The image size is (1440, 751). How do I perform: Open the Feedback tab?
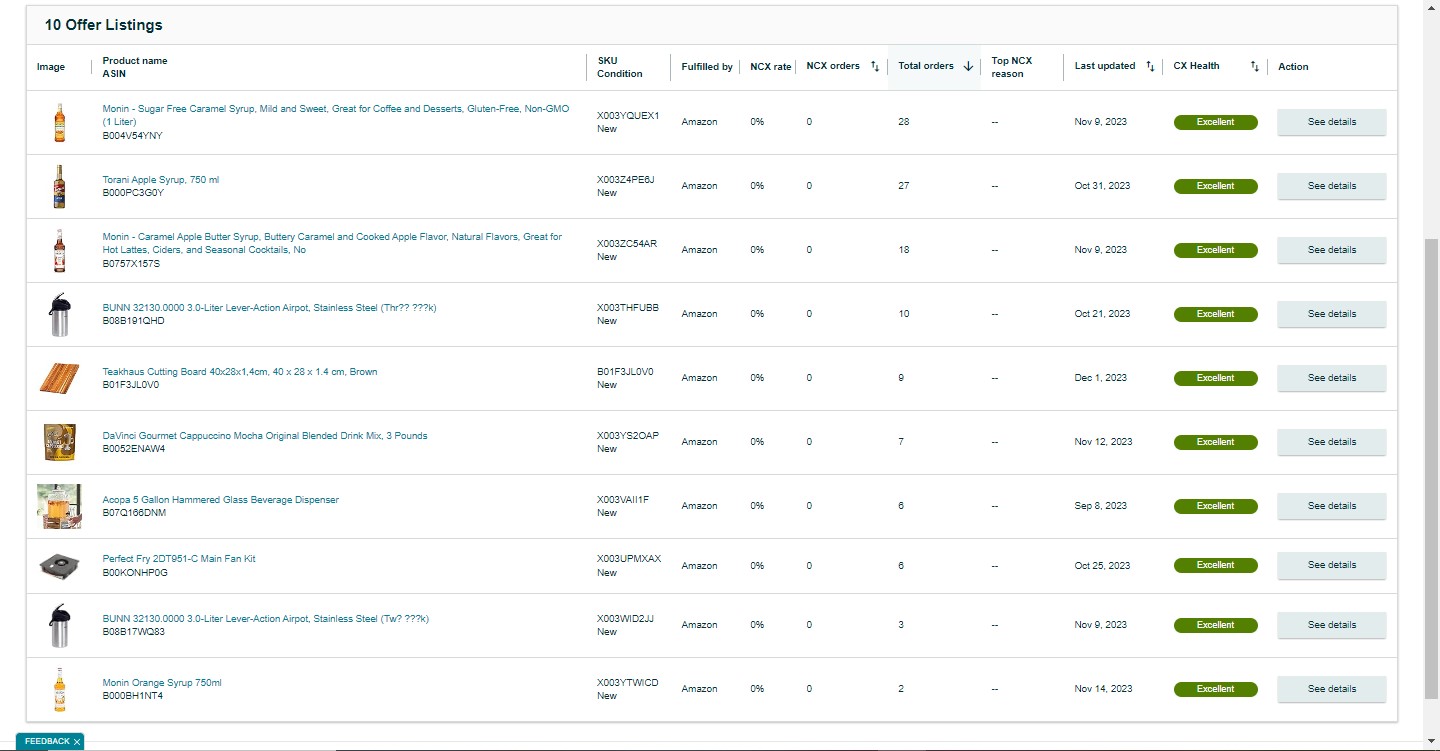48,742
